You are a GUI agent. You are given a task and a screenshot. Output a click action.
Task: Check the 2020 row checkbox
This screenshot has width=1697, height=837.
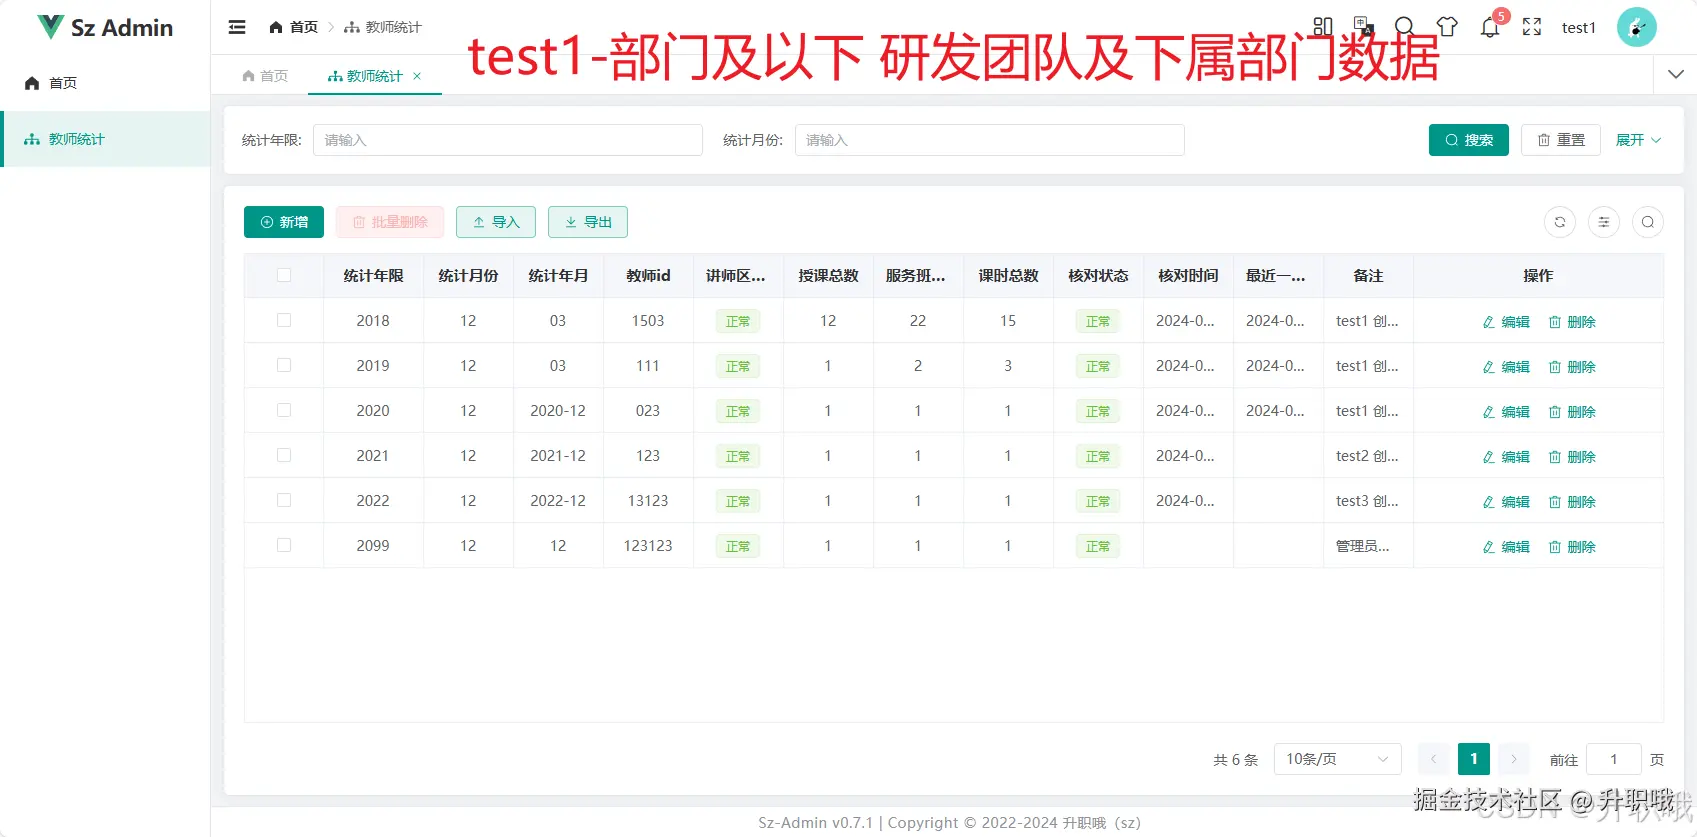[284, 410]
